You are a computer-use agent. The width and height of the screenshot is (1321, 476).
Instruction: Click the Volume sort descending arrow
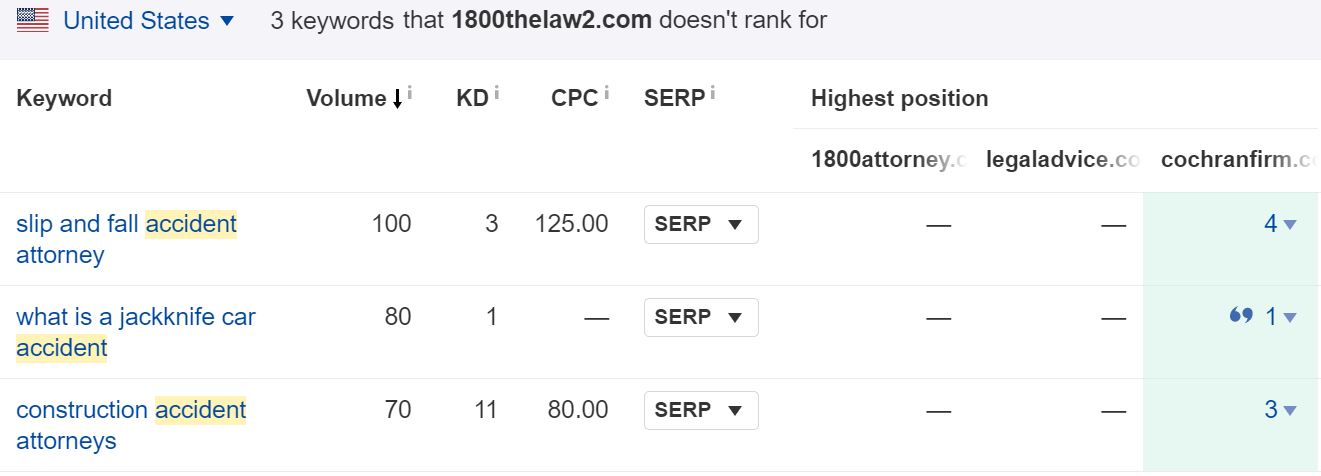(397, 99)
